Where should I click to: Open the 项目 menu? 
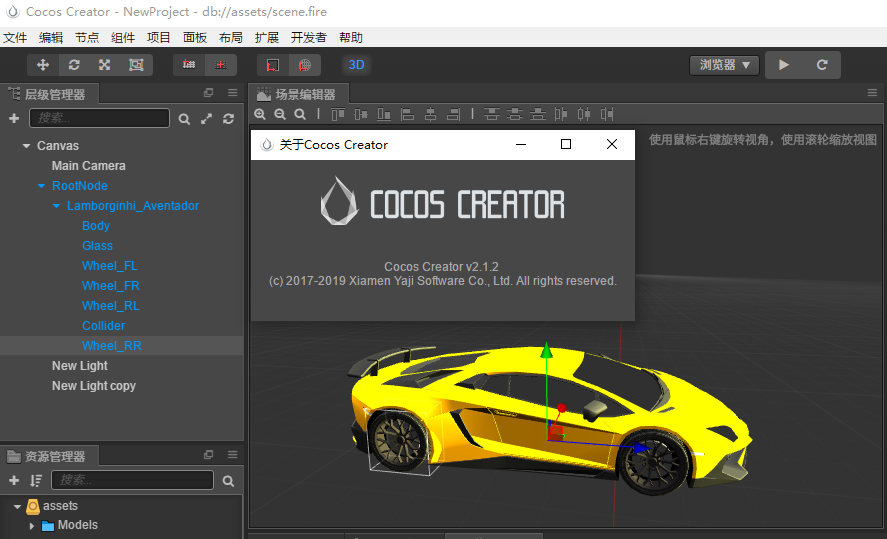pos(159,38)
